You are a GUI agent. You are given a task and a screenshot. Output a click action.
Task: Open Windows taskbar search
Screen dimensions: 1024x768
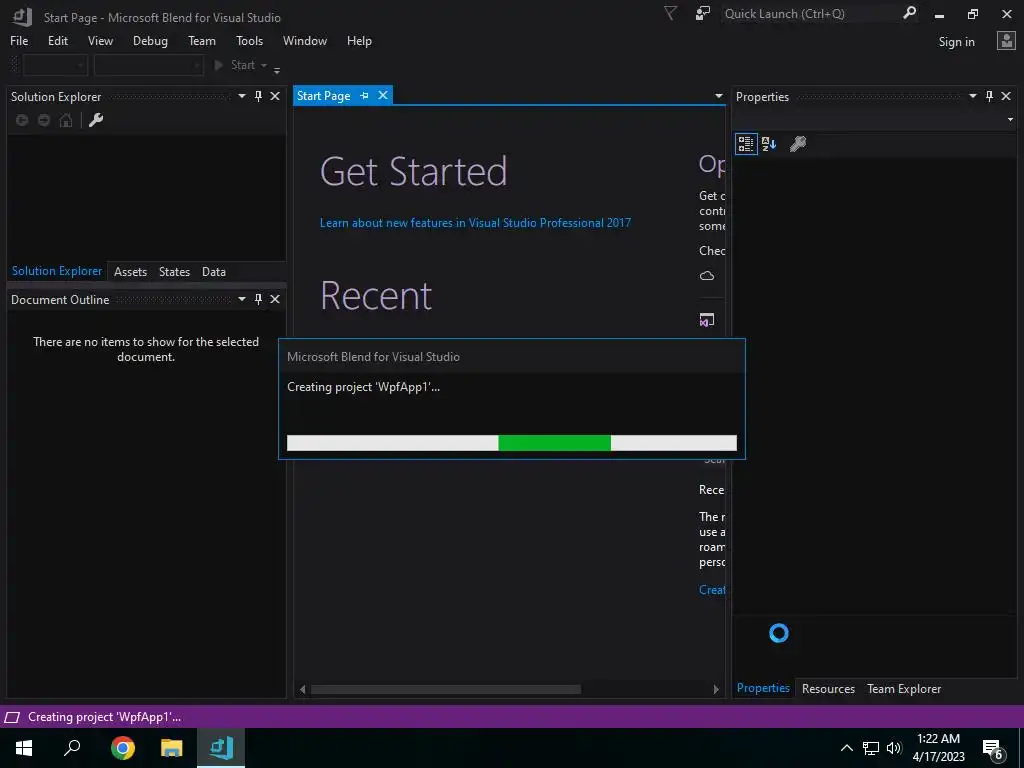(72, 748)
